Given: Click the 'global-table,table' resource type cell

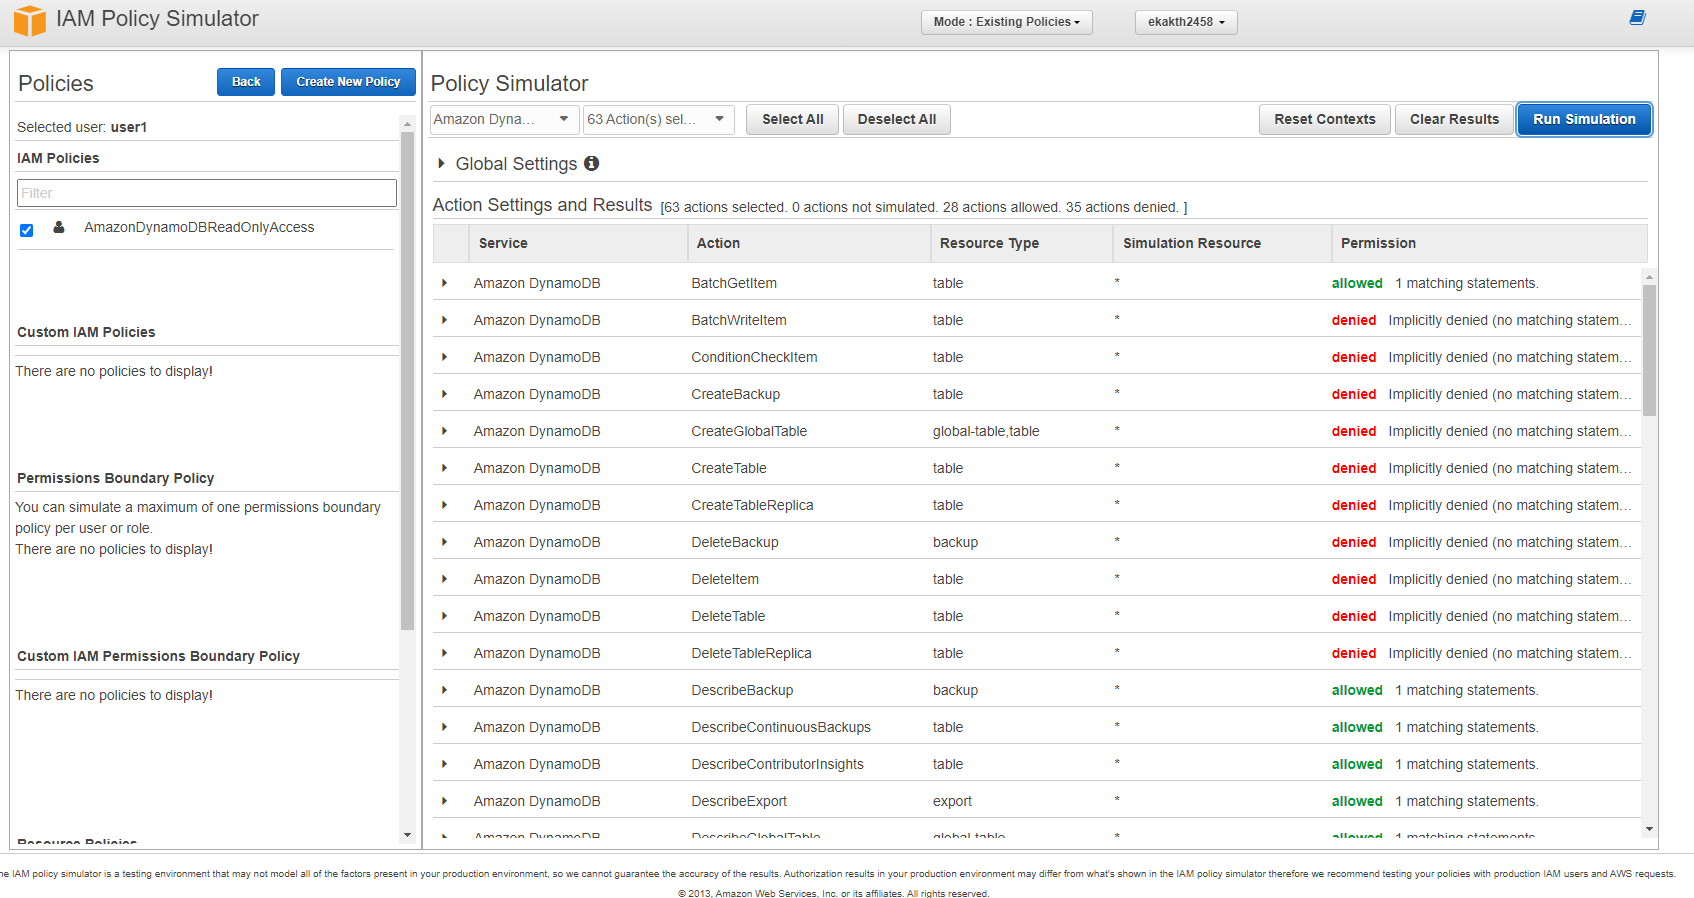Looking at the screenshot, I should [986, 431].
